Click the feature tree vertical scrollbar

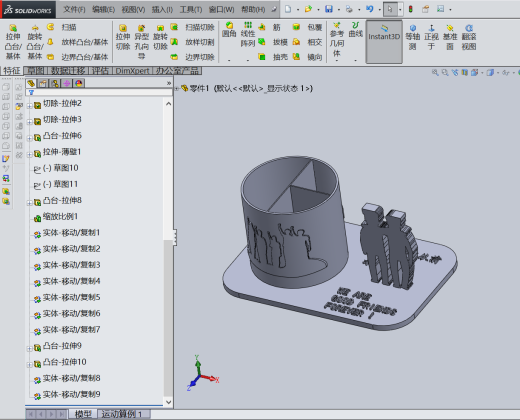[168, 252]
